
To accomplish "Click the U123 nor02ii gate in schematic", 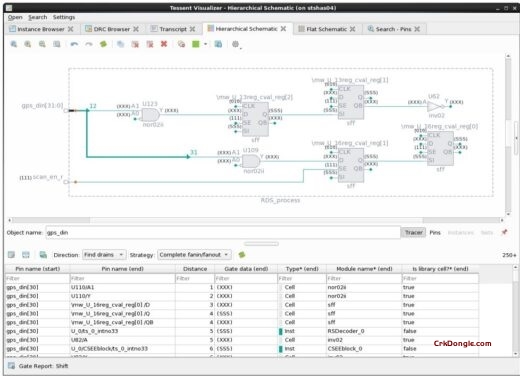I will [x=150, y=115].
